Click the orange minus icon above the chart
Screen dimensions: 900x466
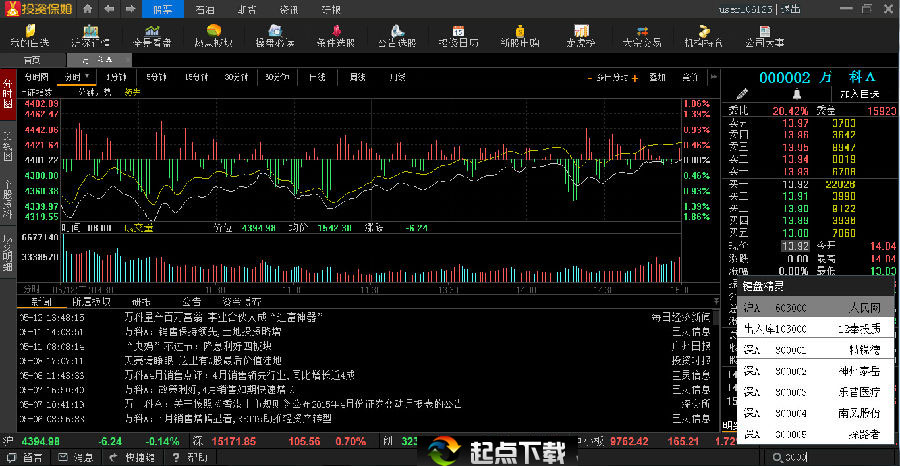pos(589,78)
